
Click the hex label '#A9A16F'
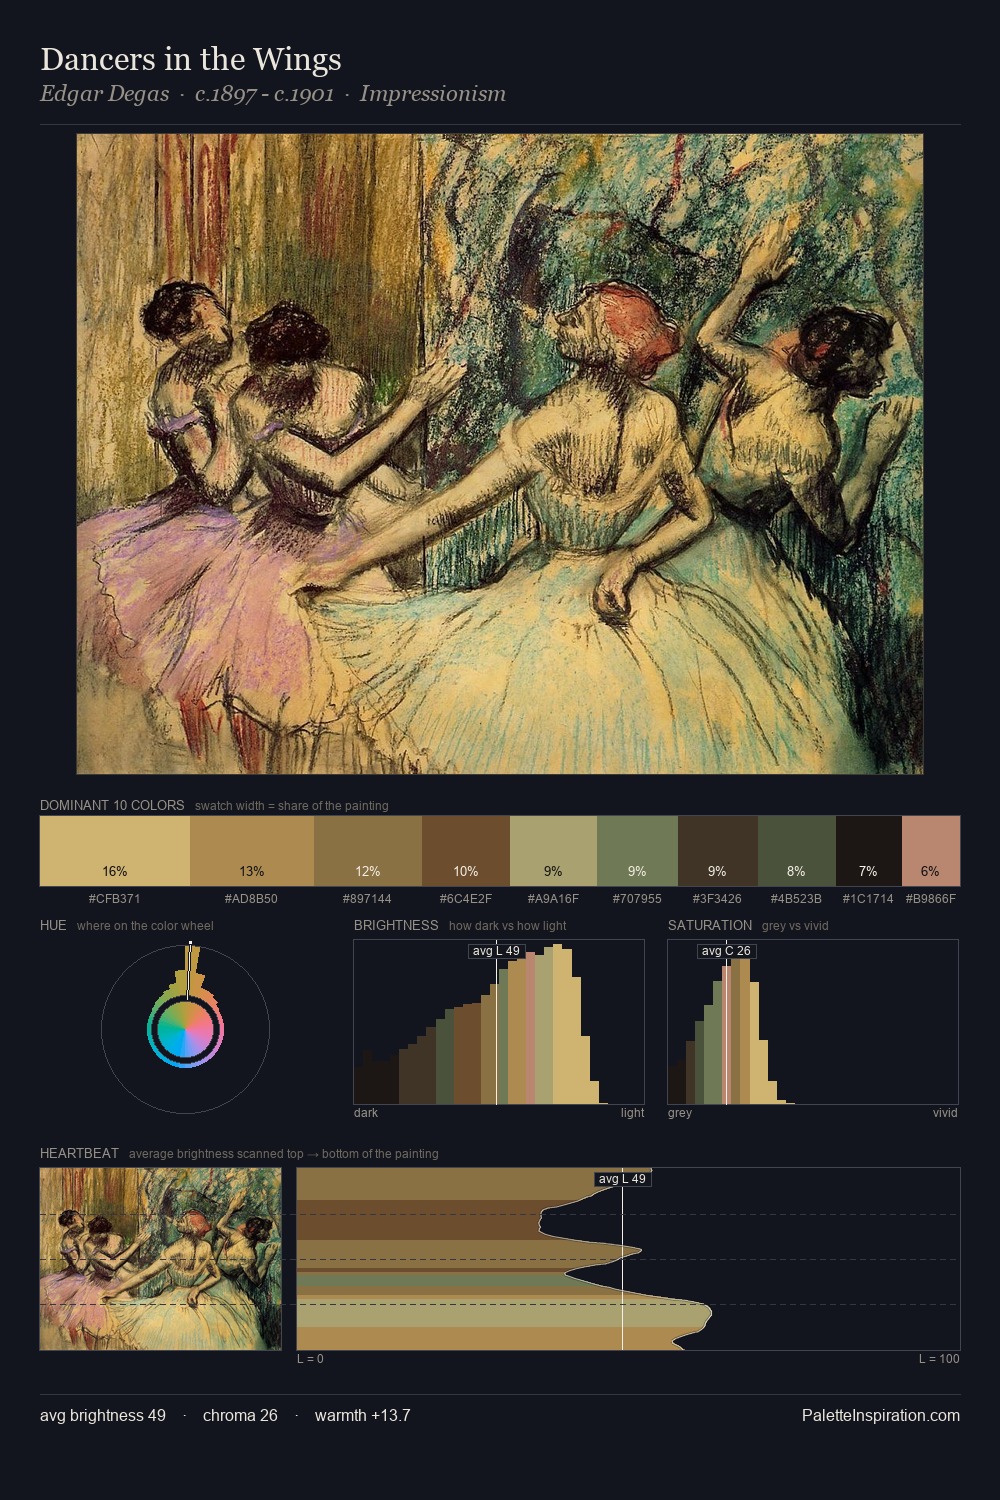pyautogui.click(x=553, y=899)
